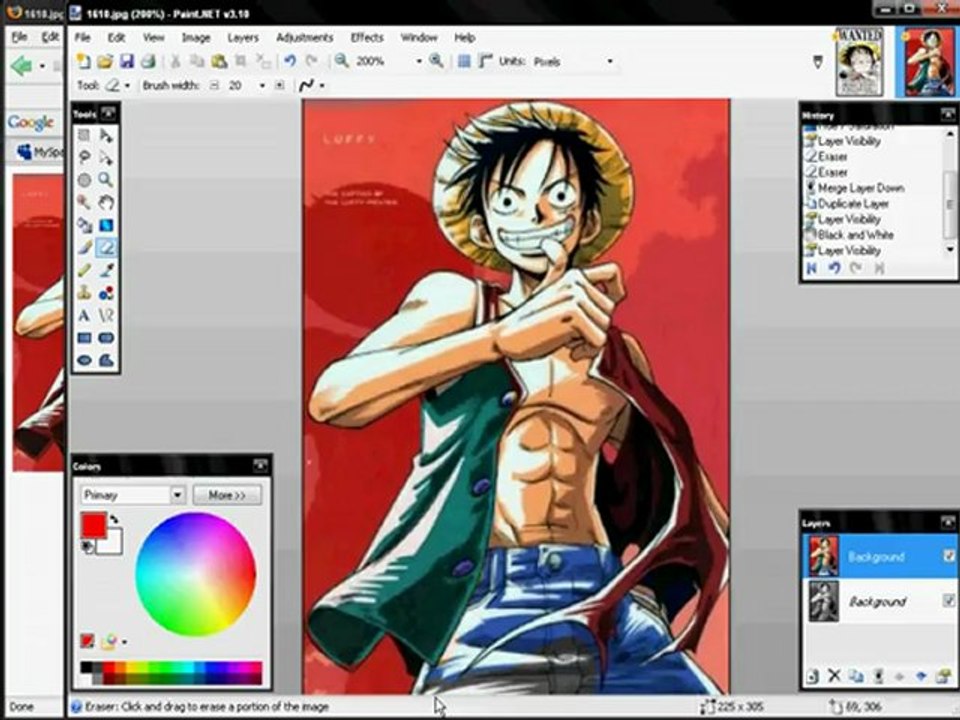This screenshot has width=960, height=720.
Task: Toggle the rulers button
Action: [486, 61]
